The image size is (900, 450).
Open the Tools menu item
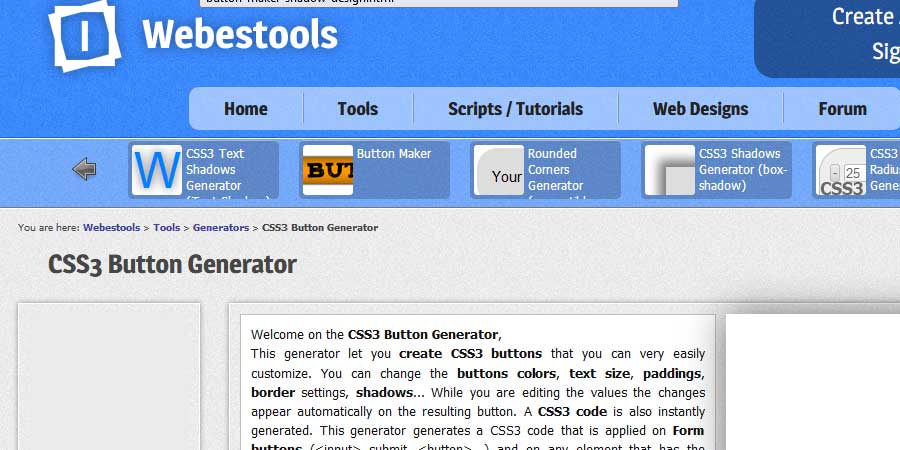358,108
